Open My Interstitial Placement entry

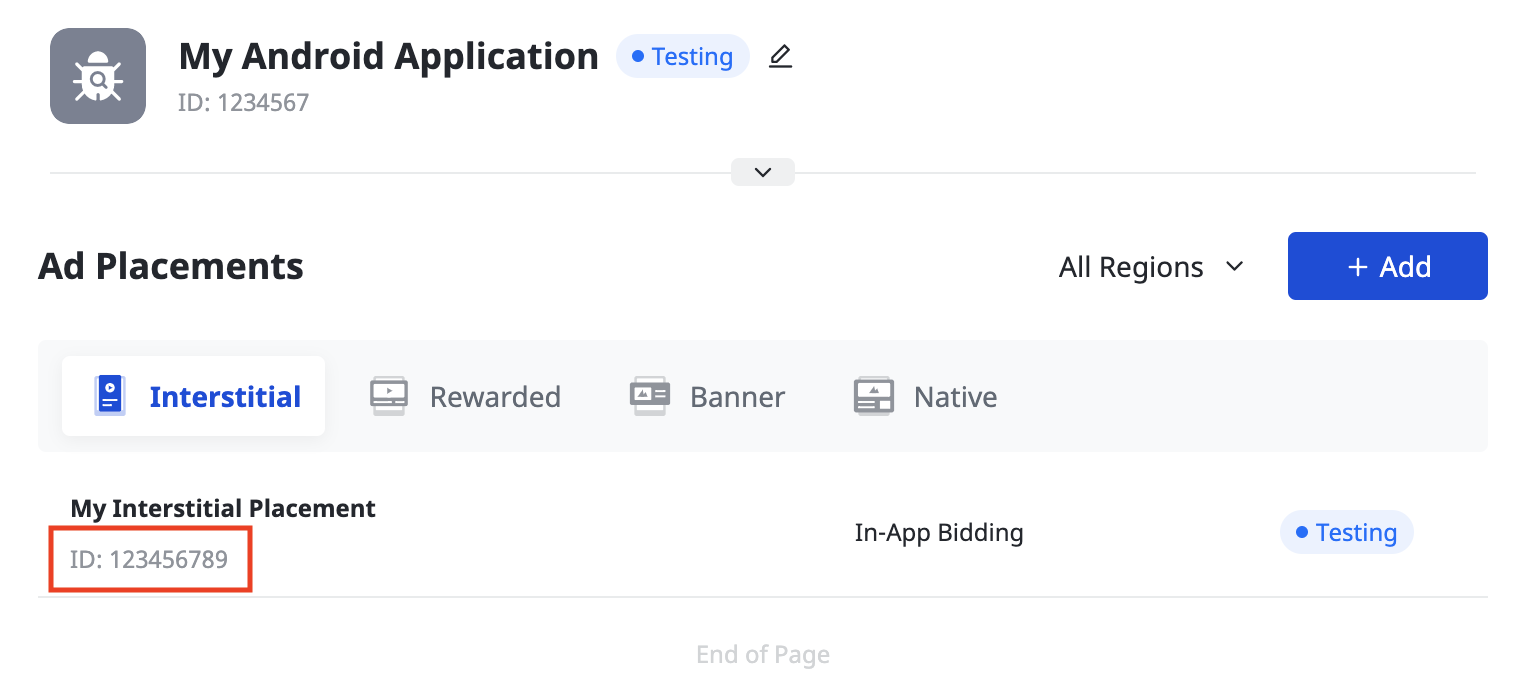(223, 508)
